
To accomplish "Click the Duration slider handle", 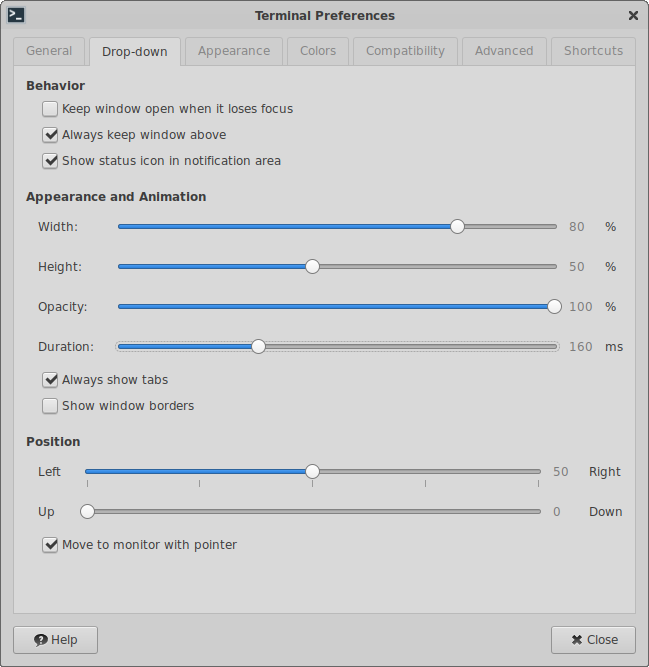I will tap(258, 347).
